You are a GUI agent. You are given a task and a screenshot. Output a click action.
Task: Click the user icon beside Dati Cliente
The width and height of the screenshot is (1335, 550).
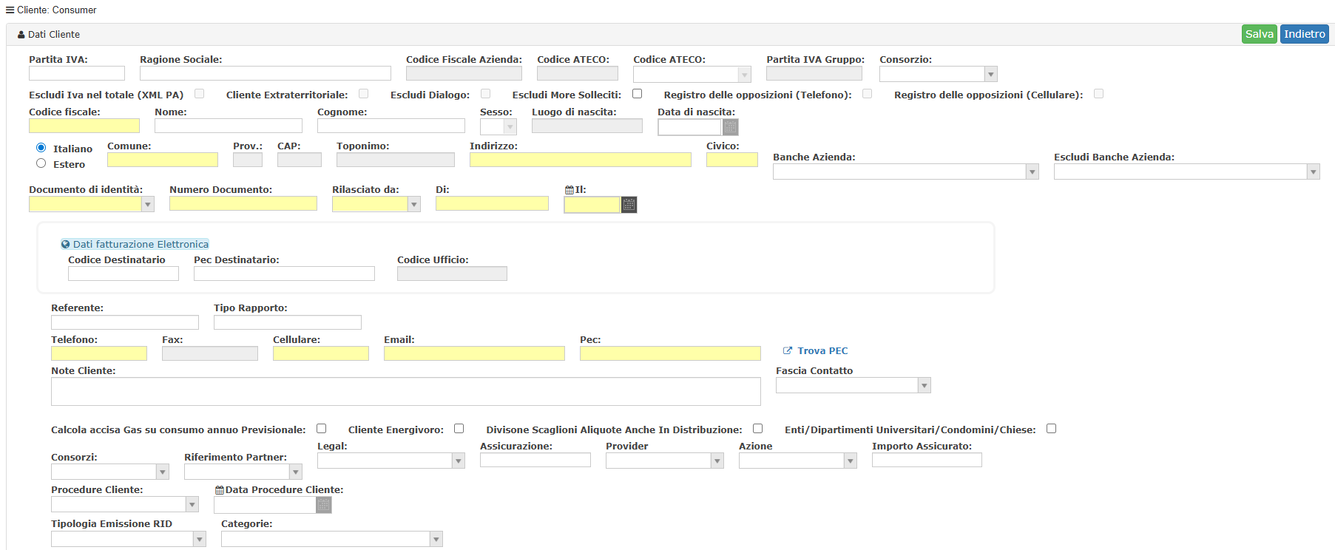pos(21,34)
